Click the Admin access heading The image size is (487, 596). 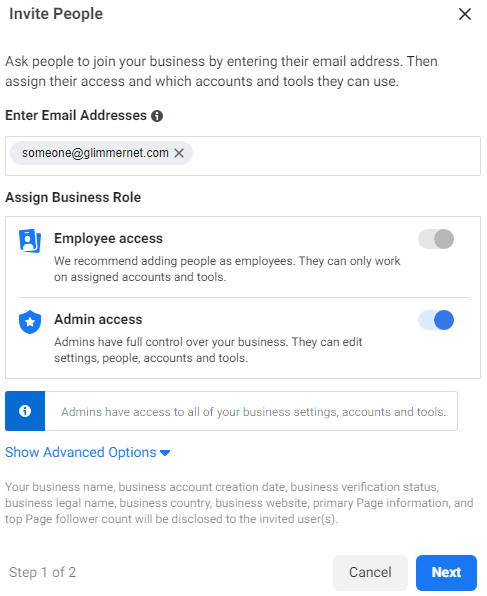[98, 319]
